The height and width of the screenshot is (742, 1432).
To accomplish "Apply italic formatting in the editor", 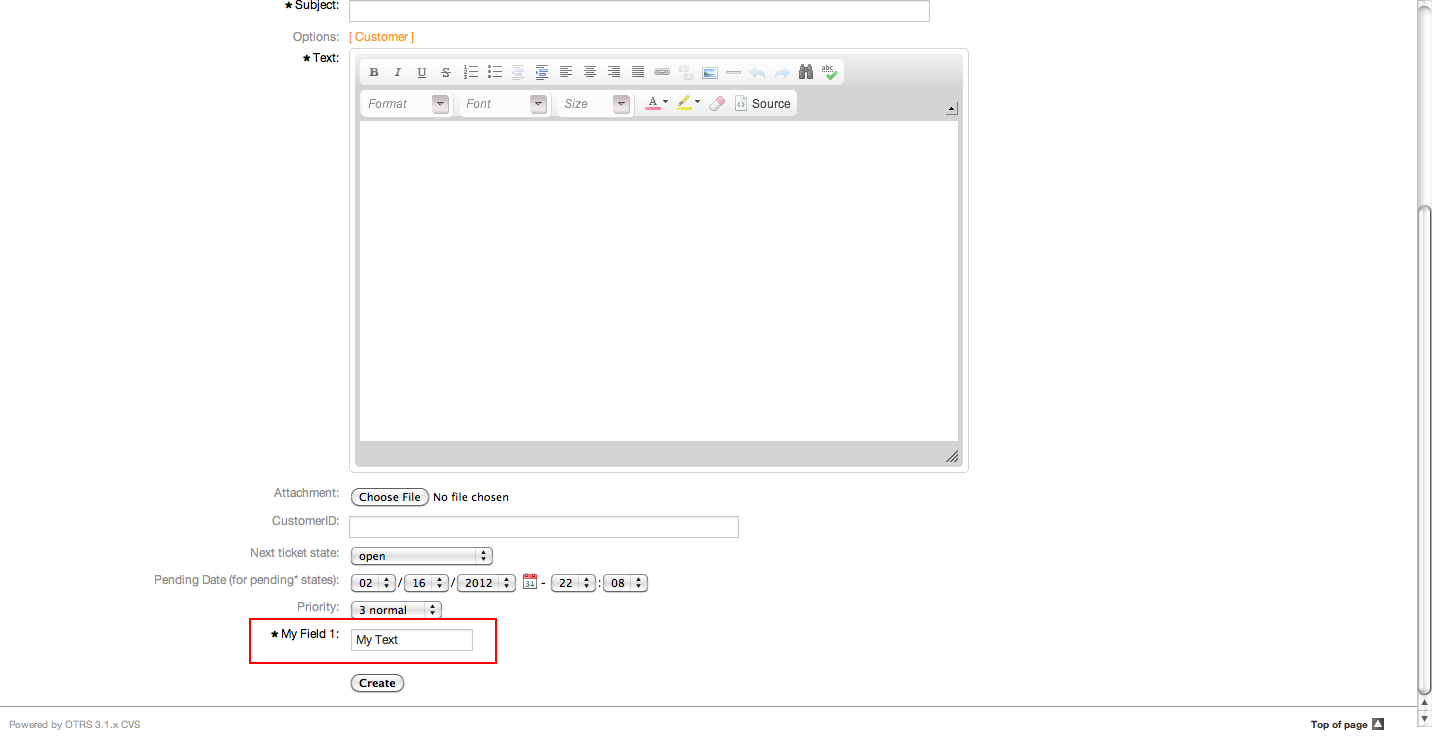I will click(398, 72).
